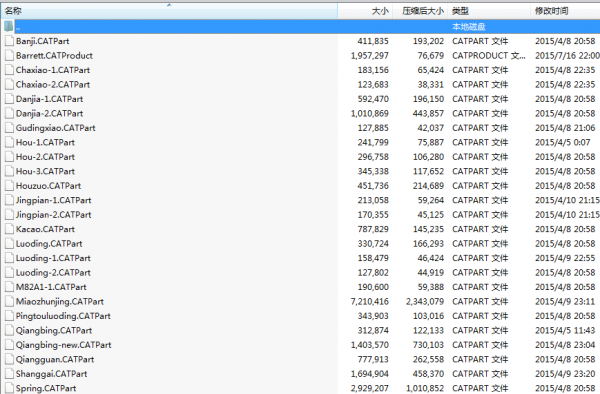Click the file icon beside Hou-1.CATPart
The height and width of the screenshot is (394, 600).
9,142
